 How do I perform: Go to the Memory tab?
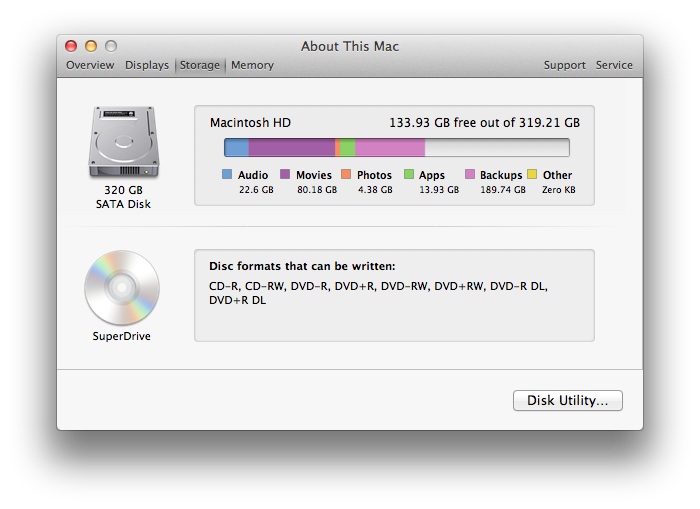coord(252,65)
